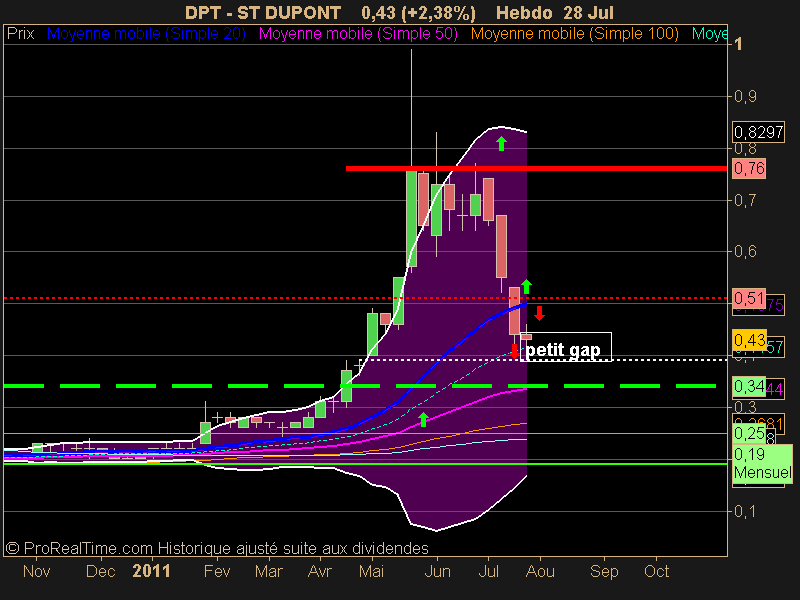
Task: Click "Jul" on the time axis
Action: click(488, 571)
